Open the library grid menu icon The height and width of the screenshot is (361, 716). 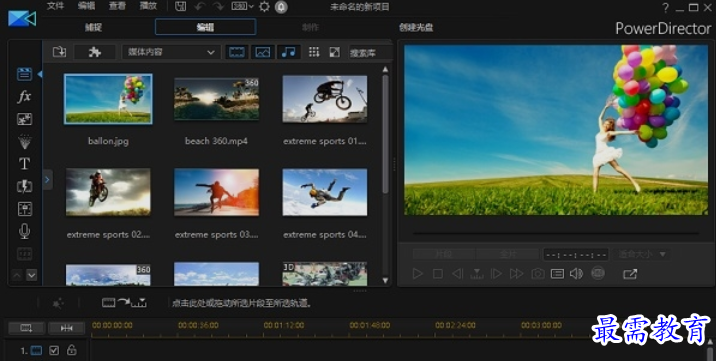pos(314,52)
